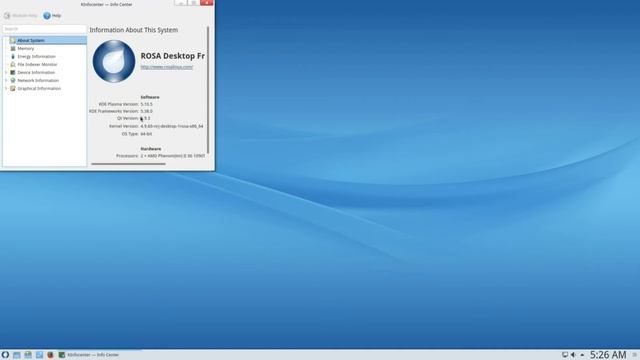Viewport: 640px width, 360px height.
Task: Open Energy Information module
Action: [36, 56]
